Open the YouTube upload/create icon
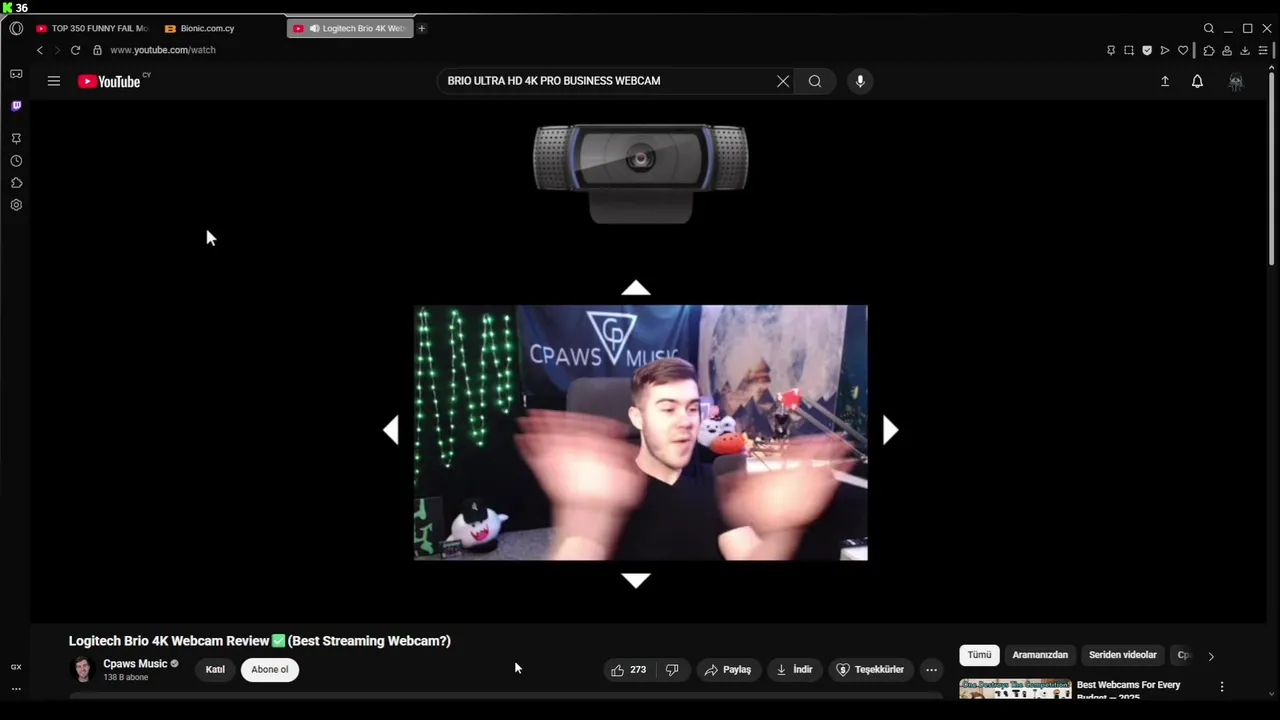The height and width of the screenshot is (720, 1280). [1165, 81]
